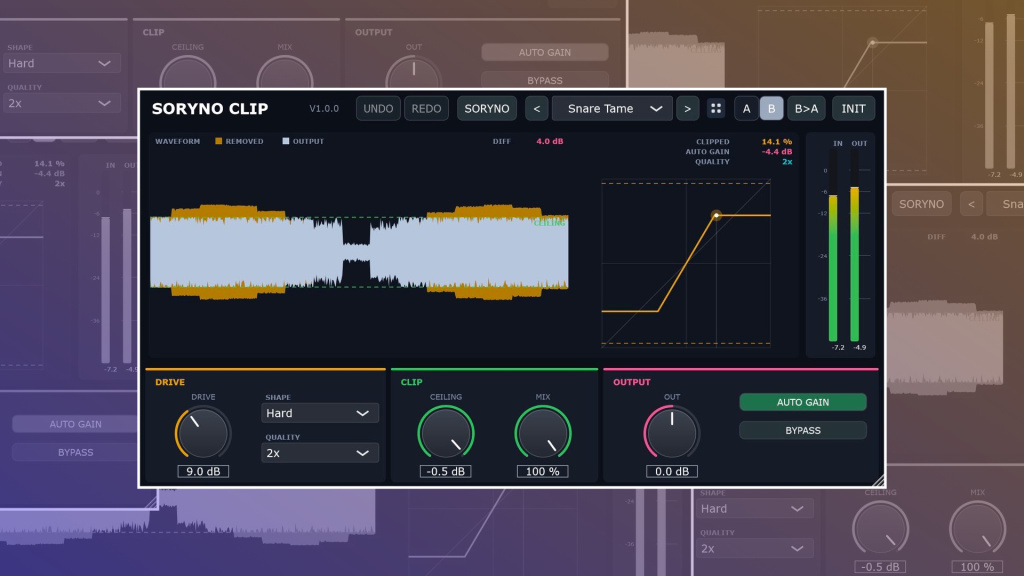Image resolution: width=1024 pixels, height=576 pixels.
Task: Click the DRIVE section header
Action: coord(170,382)
